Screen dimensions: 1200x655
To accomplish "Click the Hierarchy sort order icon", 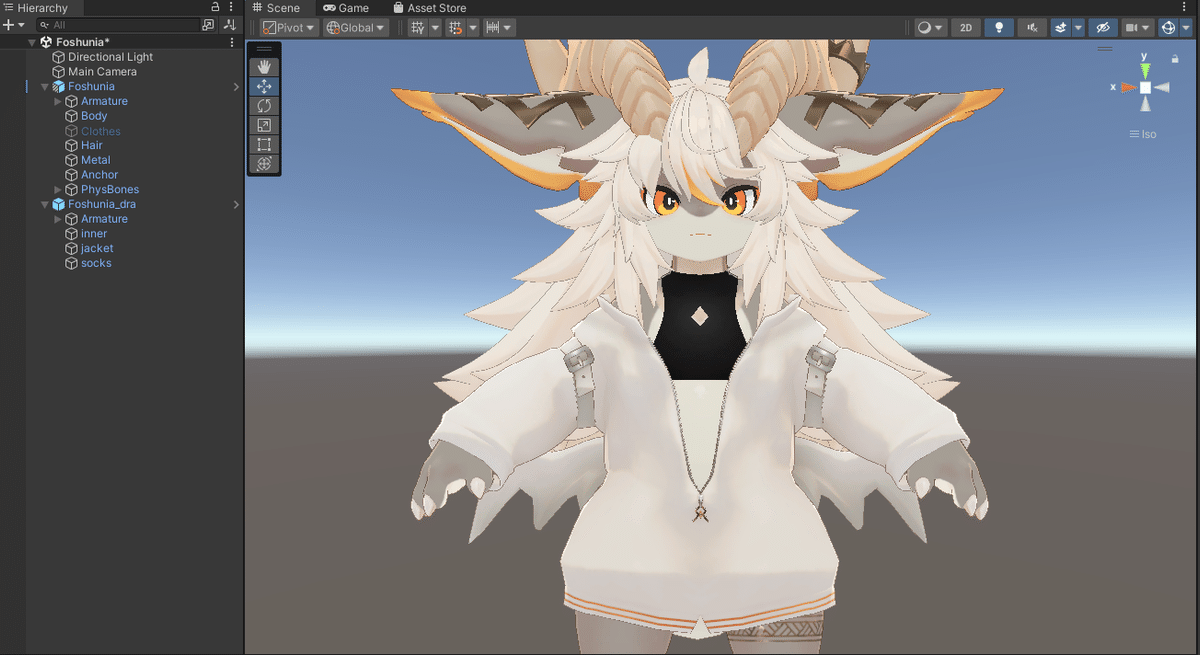I will 230,25.
